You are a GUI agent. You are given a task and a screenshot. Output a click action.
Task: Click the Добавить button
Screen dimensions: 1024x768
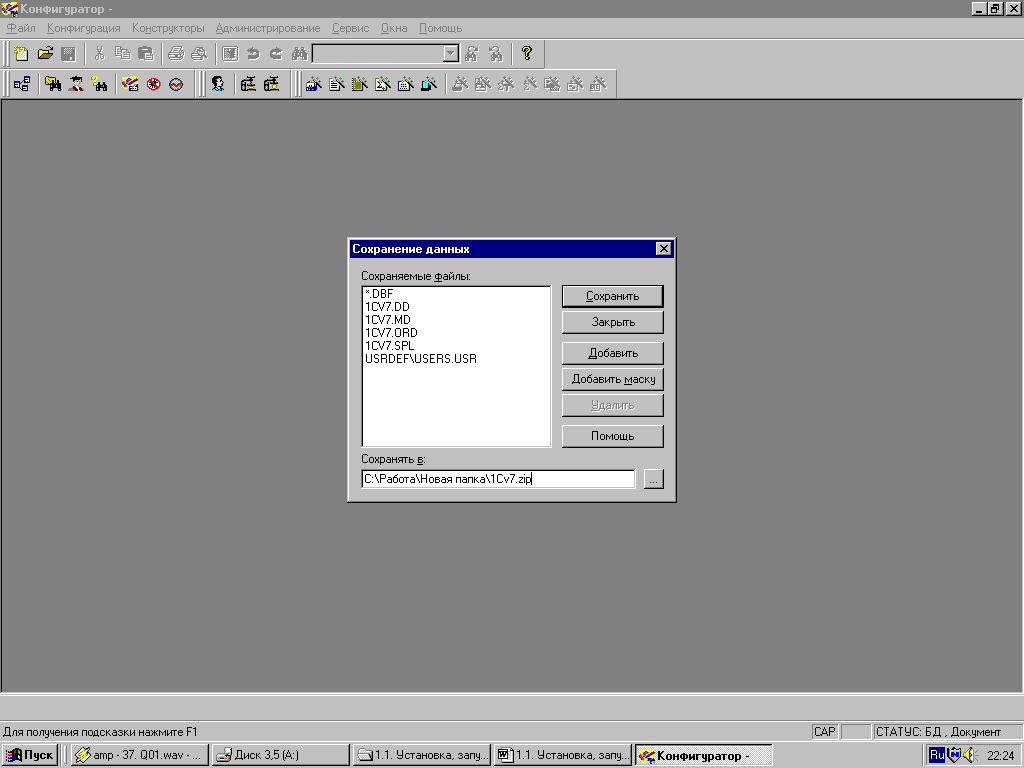pyautogui.click(x=613, y=353)
